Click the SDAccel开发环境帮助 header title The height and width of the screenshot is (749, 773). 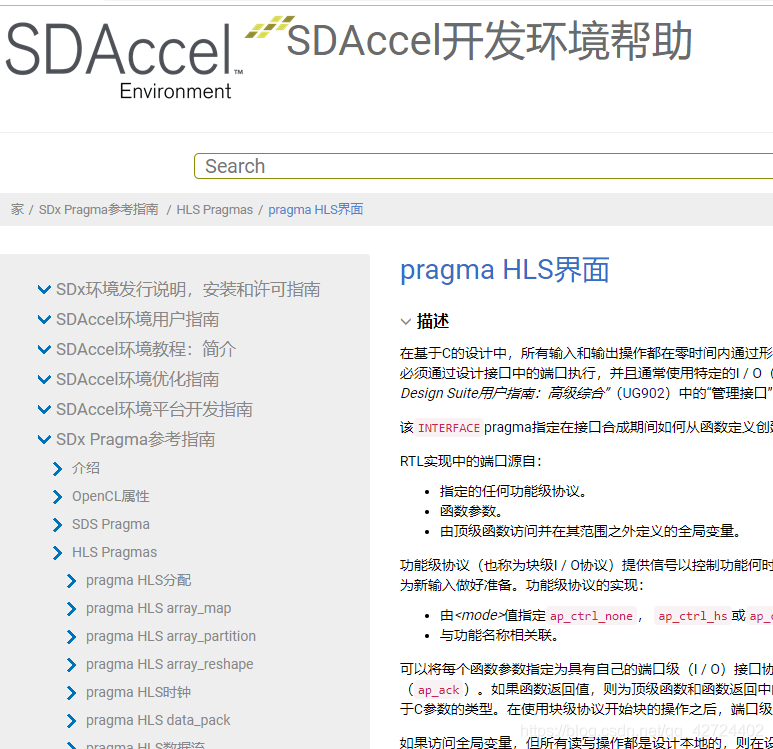click(x=490, y=41)
